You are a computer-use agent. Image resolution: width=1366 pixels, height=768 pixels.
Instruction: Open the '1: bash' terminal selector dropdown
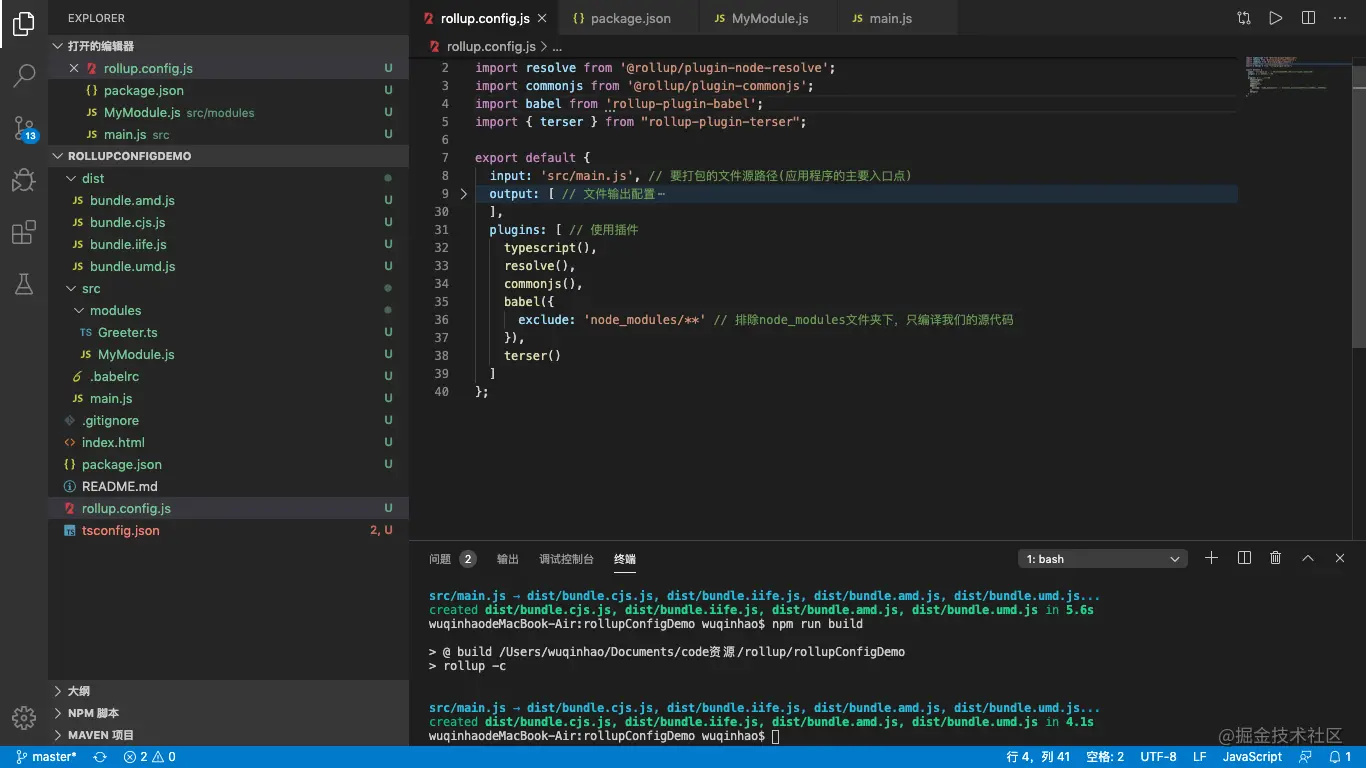click(x=1102, y=559)
